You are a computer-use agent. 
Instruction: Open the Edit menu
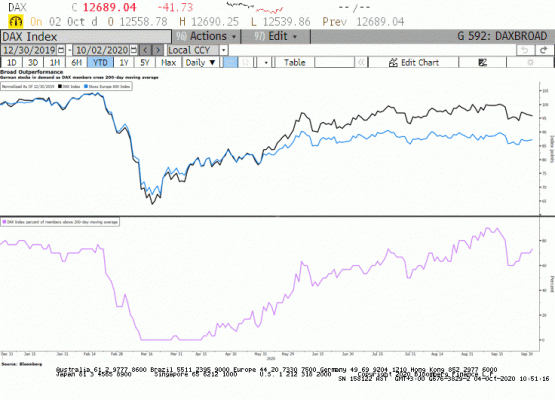pos(275,36)
